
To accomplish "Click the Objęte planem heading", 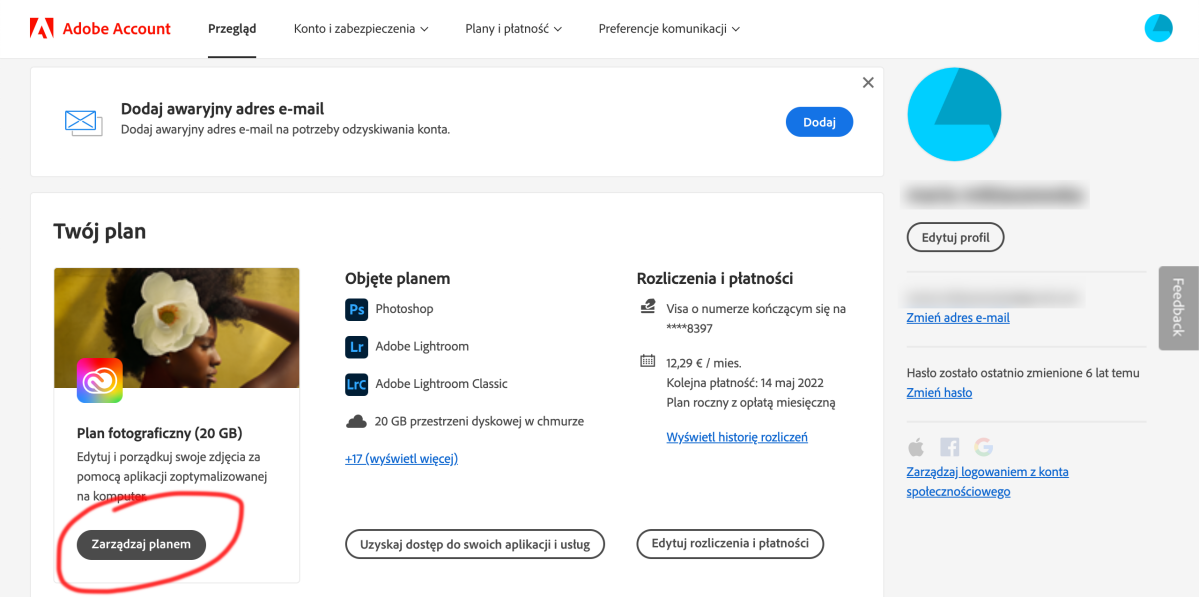I will [398, 279].
